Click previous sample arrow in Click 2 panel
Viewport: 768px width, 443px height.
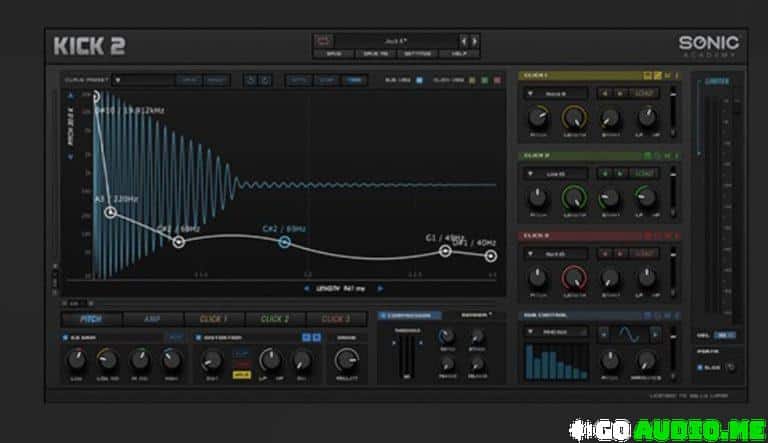tap(605, 173)
